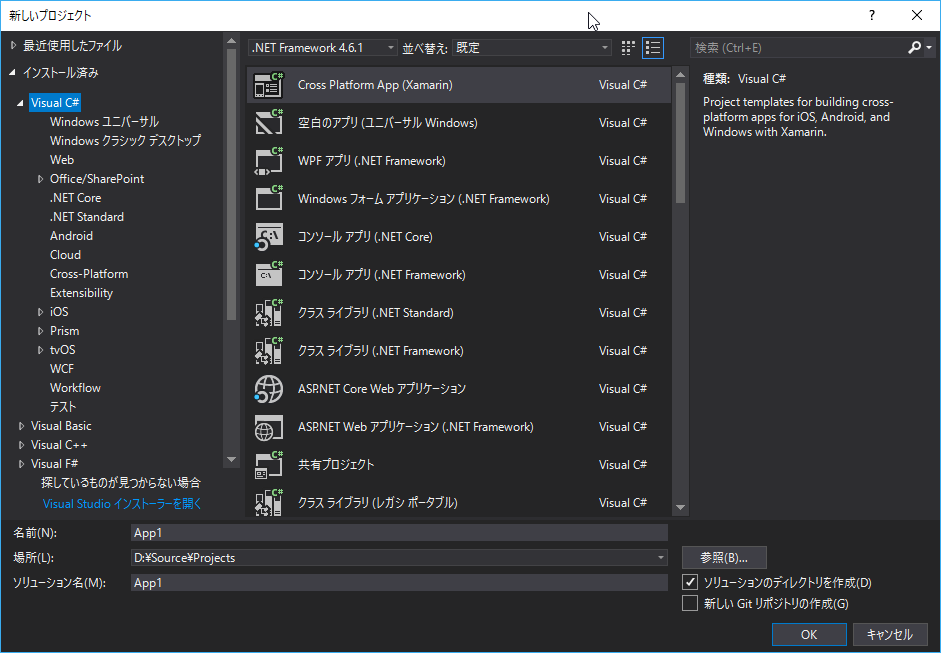Click template list scroll up arrow
Screen dimensions: 941x653
[x=681, y=75]
